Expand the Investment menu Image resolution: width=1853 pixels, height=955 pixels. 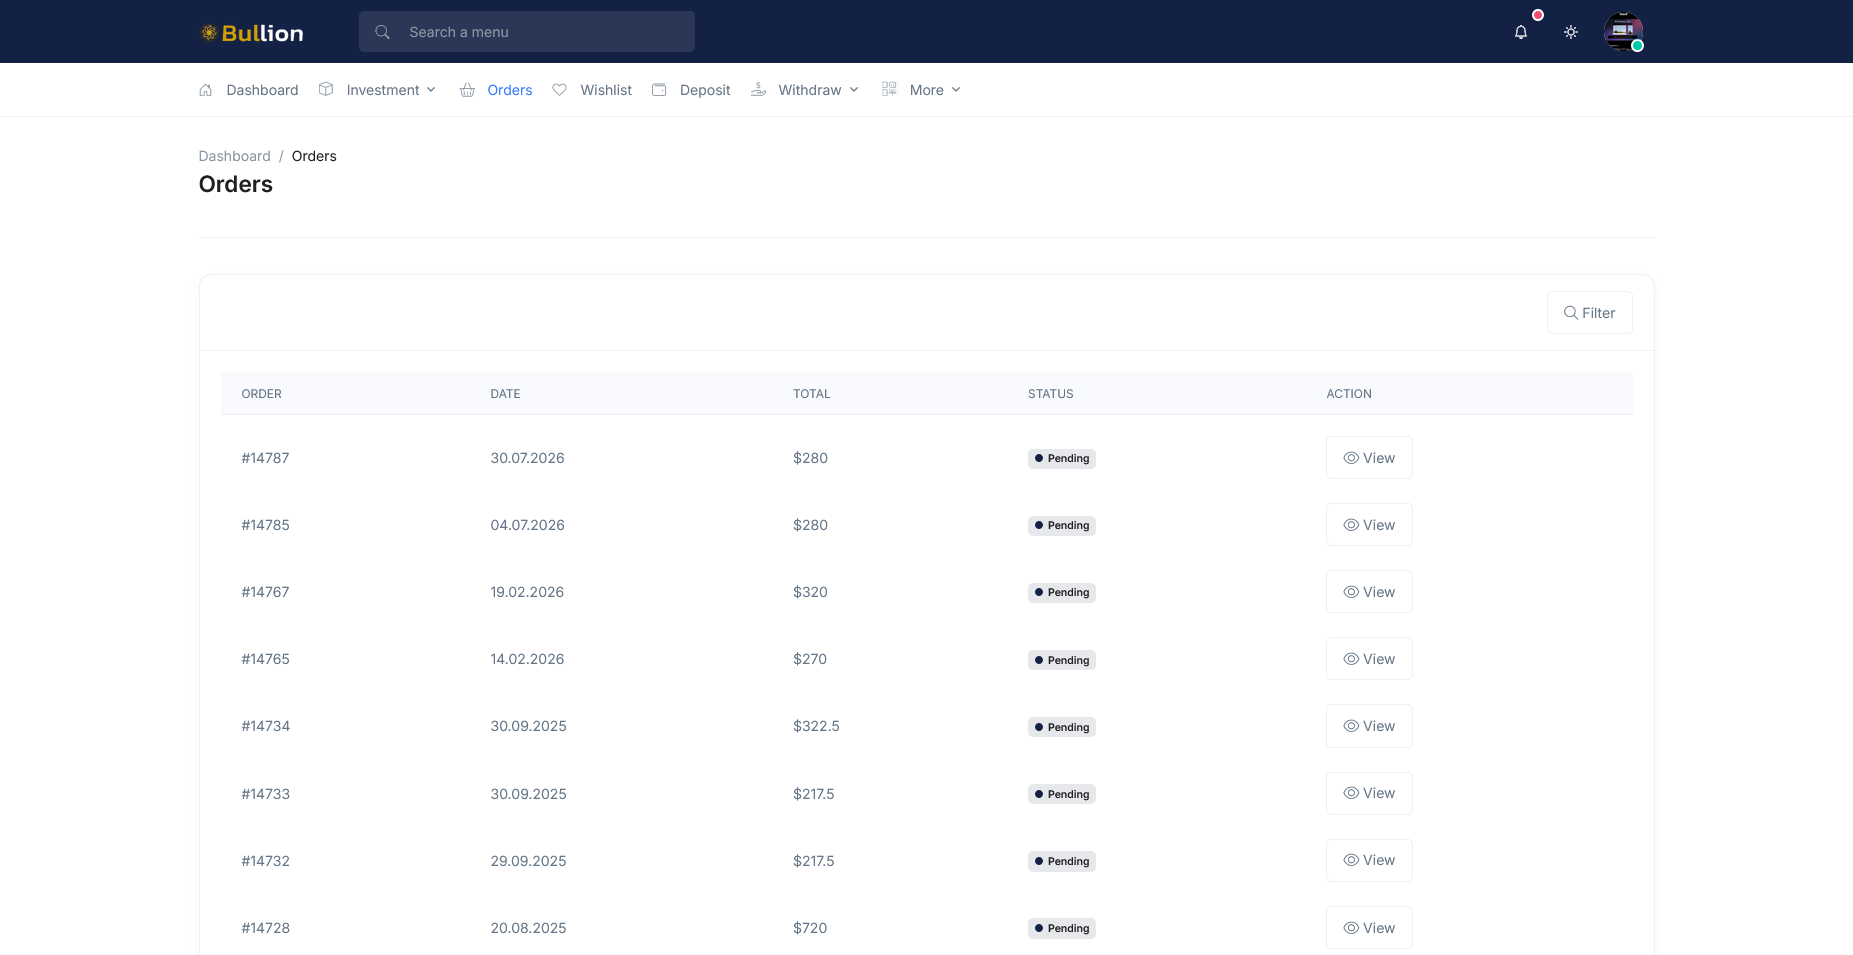391,90
